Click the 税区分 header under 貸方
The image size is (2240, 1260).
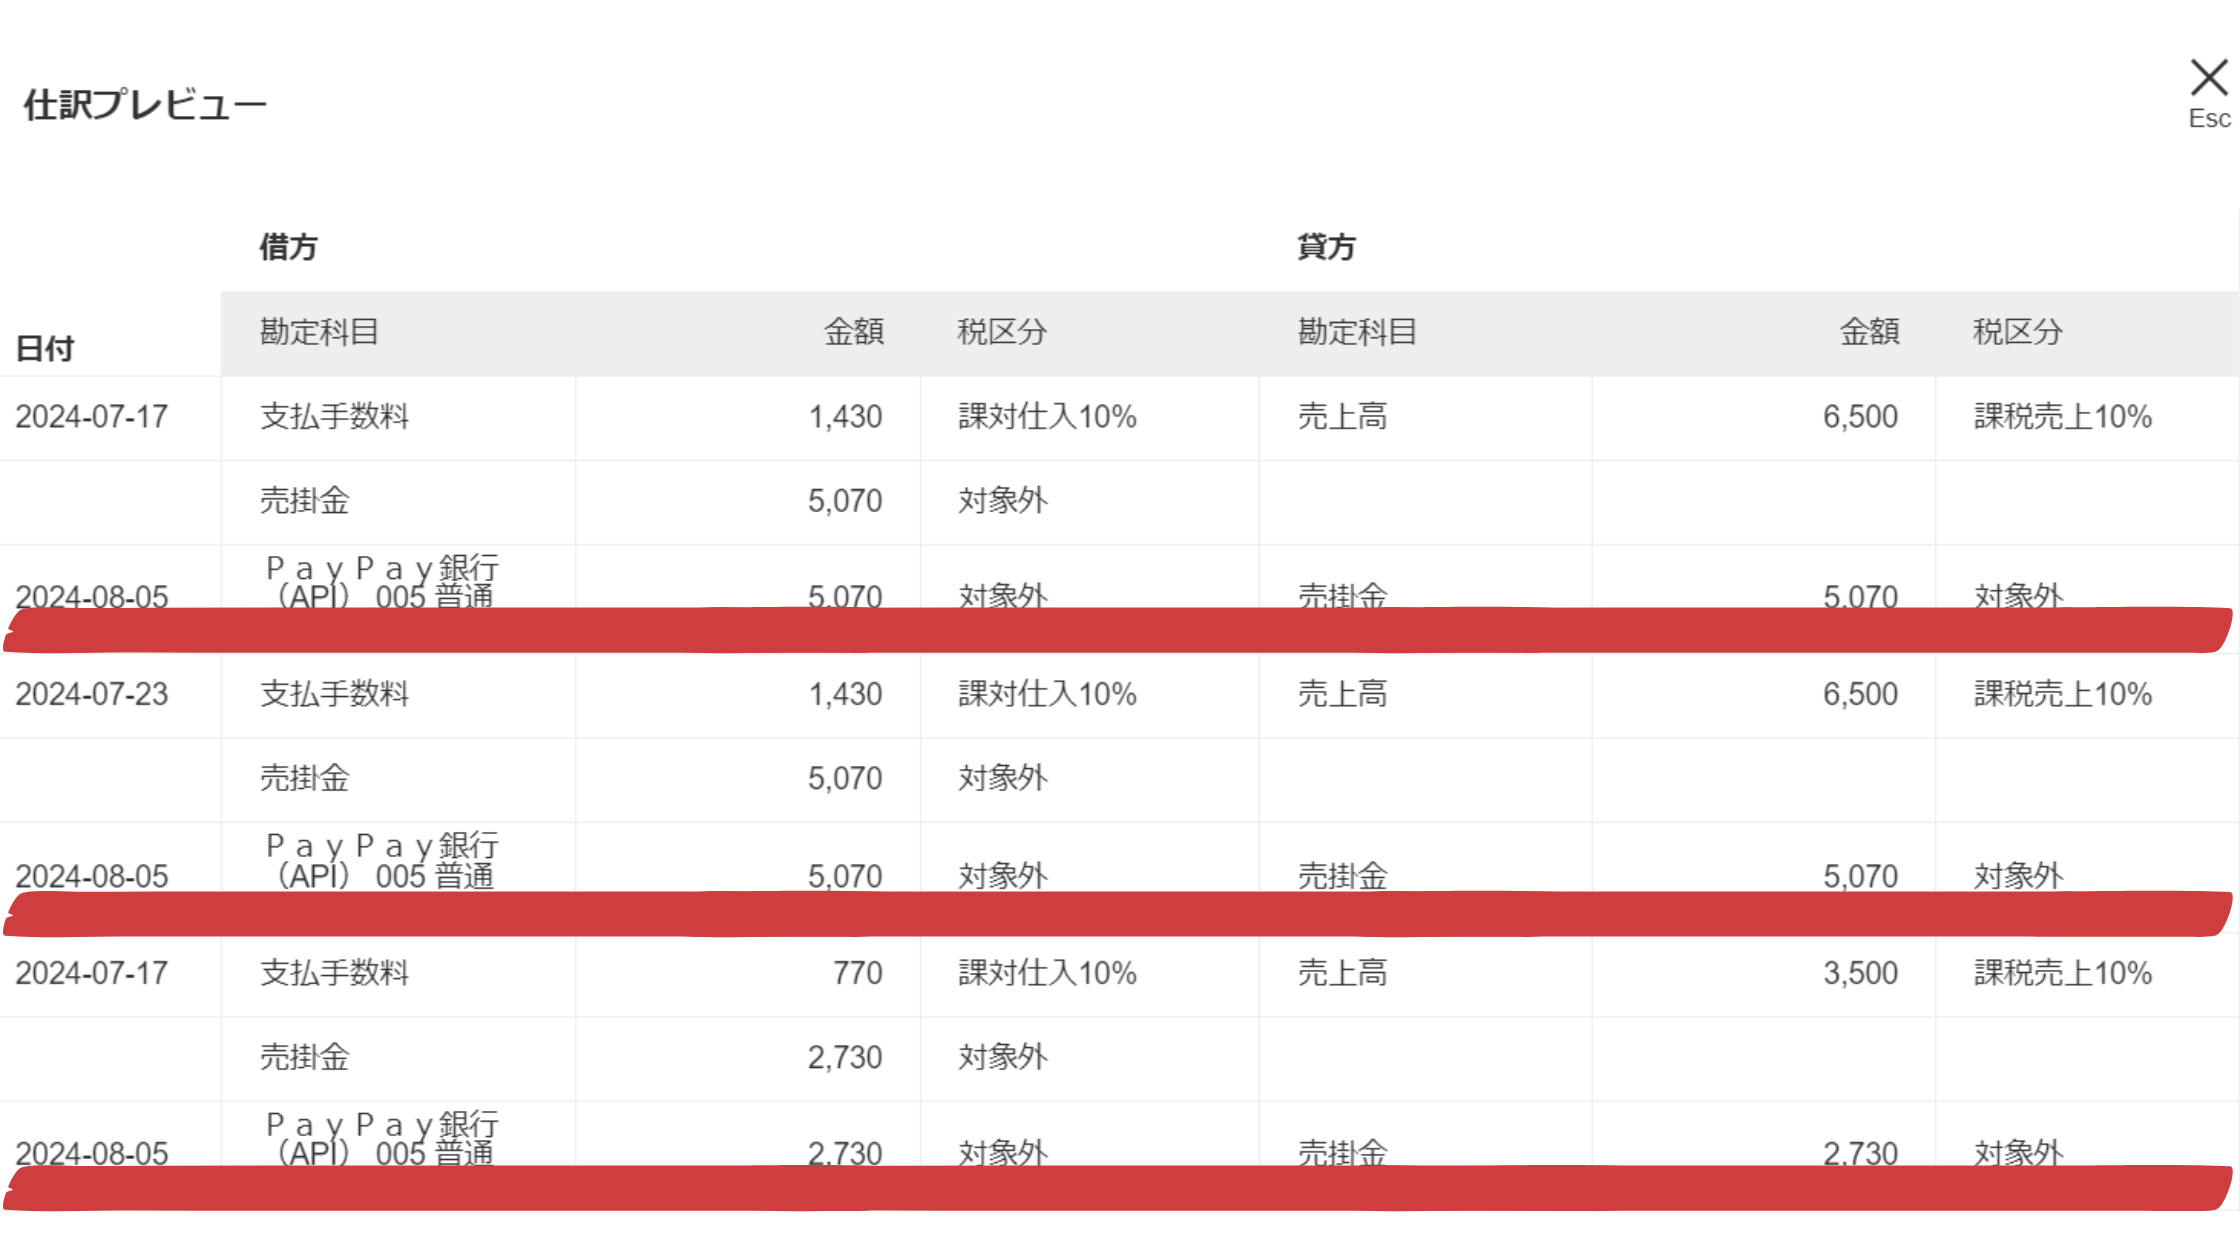pos(2018,332)
